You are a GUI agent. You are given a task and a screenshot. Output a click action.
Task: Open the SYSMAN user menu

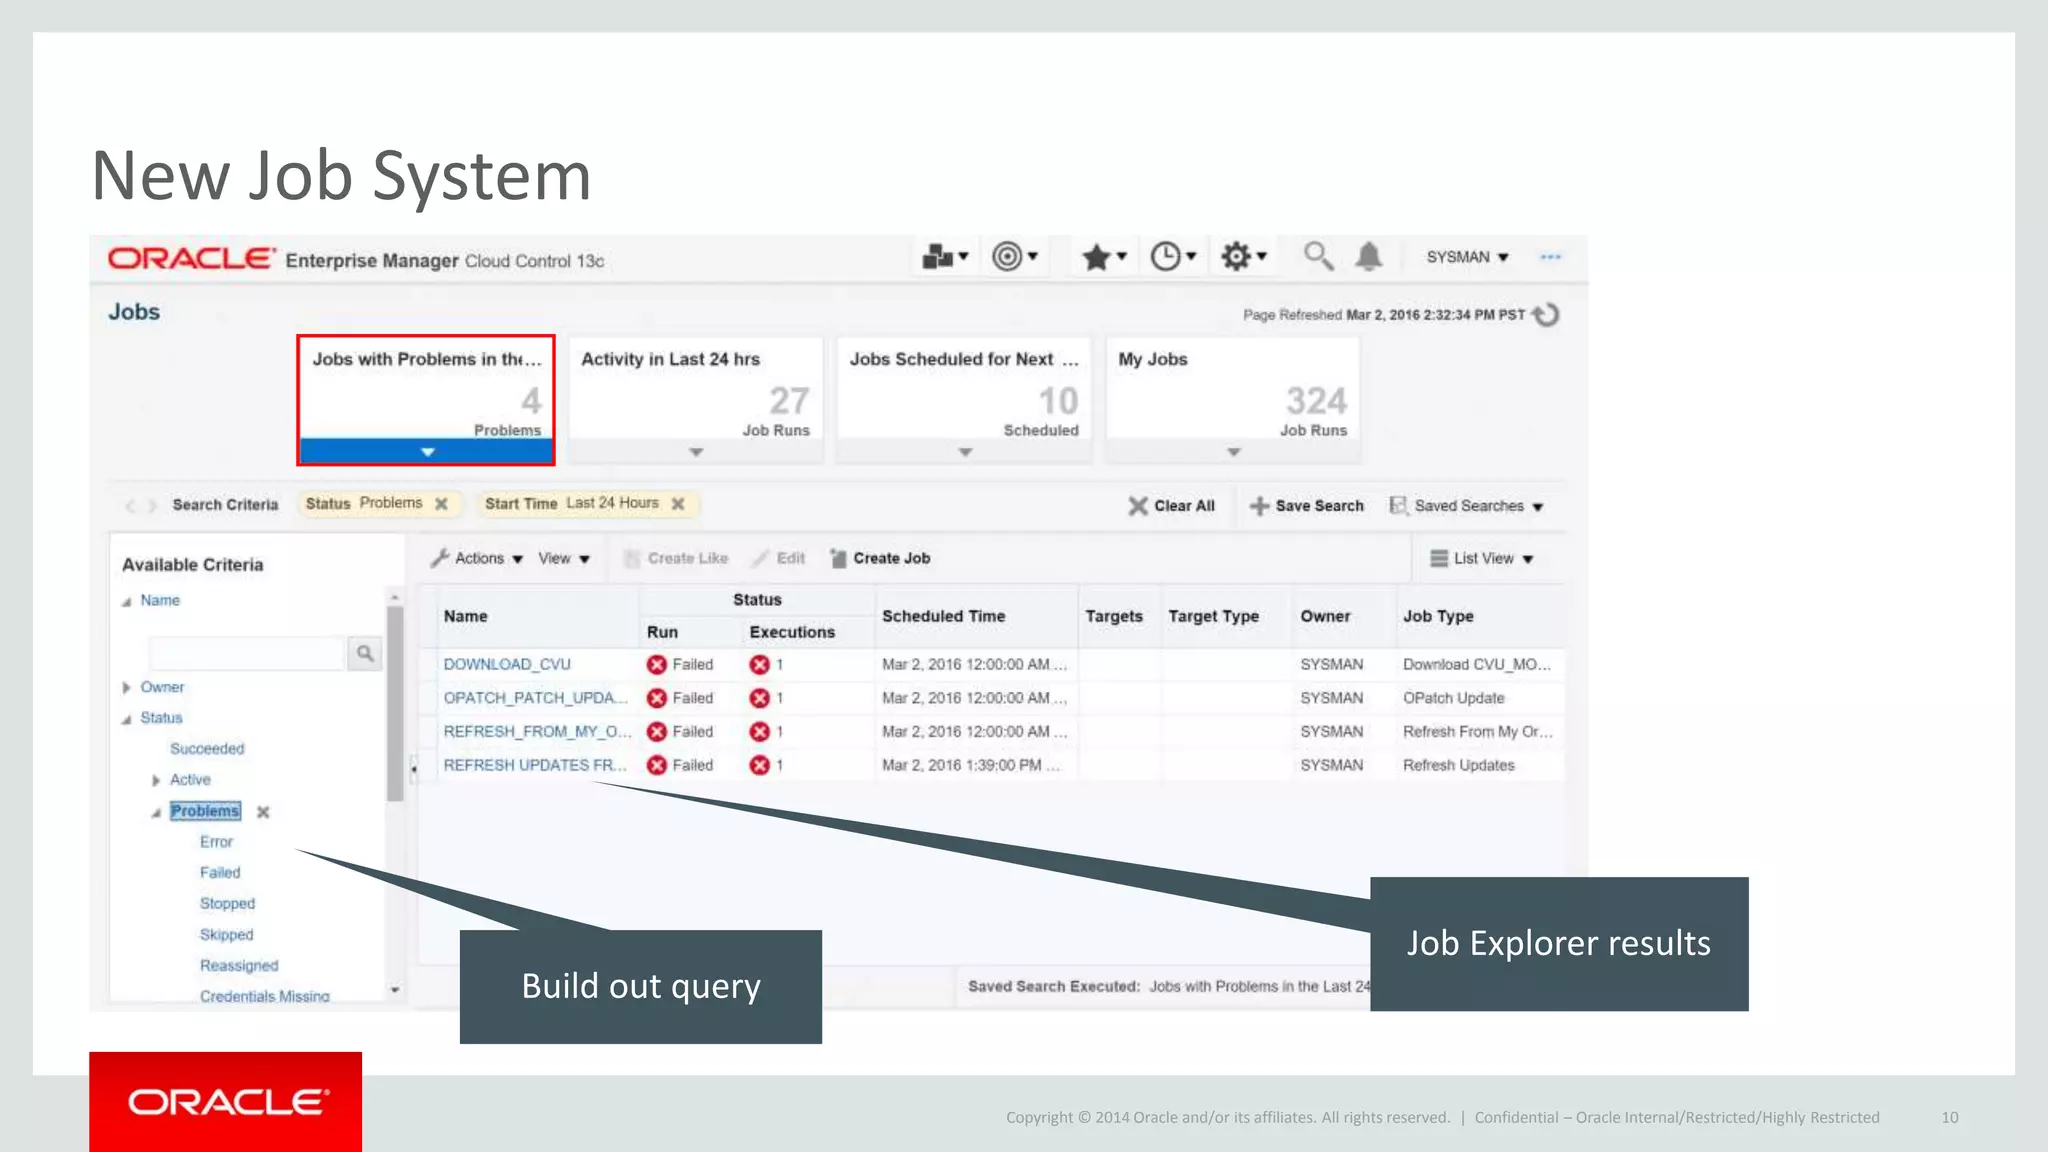(x=1467, y=257)
